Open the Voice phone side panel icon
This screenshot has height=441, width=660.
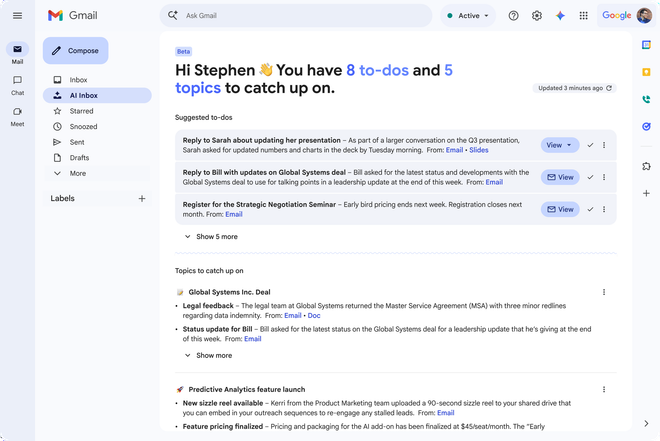646,99
